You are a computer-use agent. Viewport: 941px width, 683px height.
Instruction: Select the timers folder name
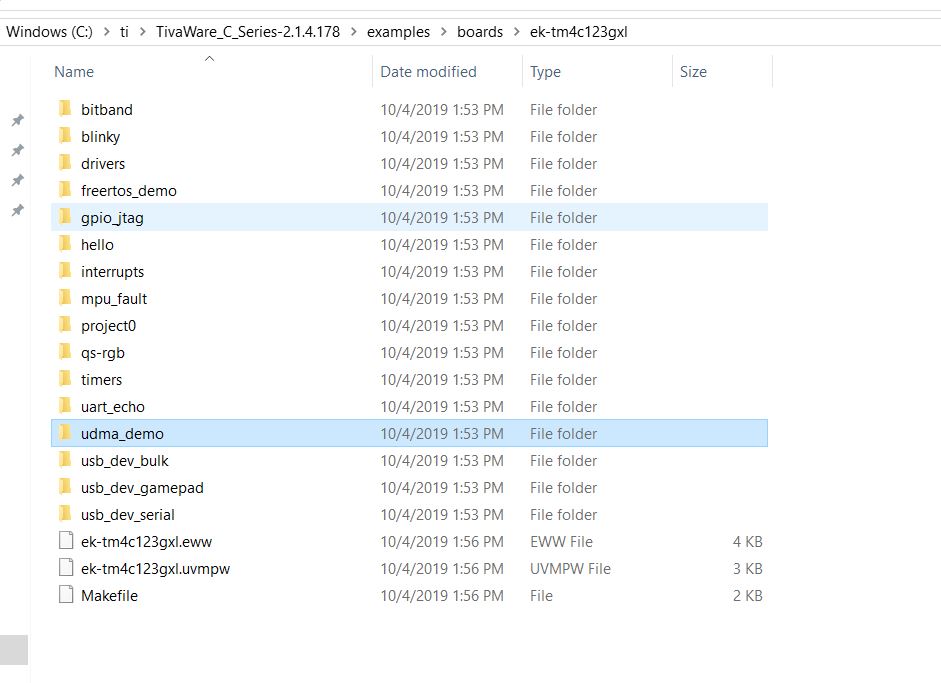tap(101, 380)
